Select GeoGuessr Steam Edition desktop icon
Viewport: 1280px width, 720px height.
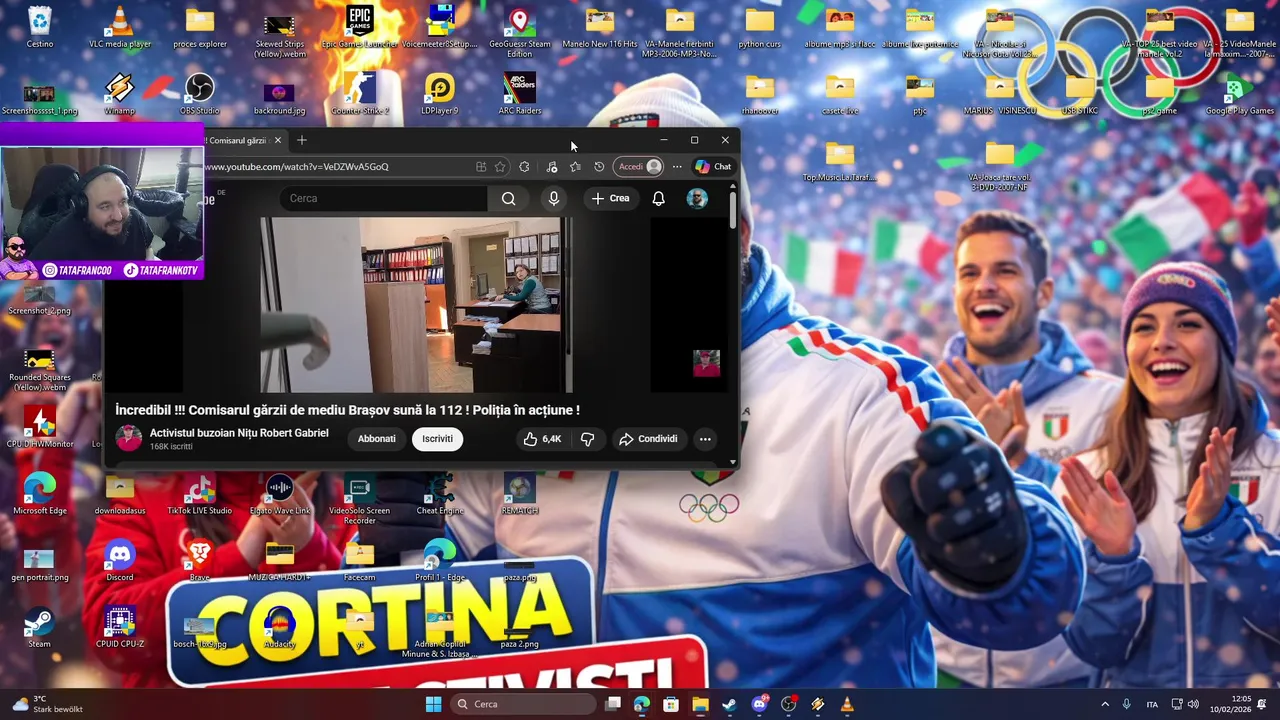[520, 33]
